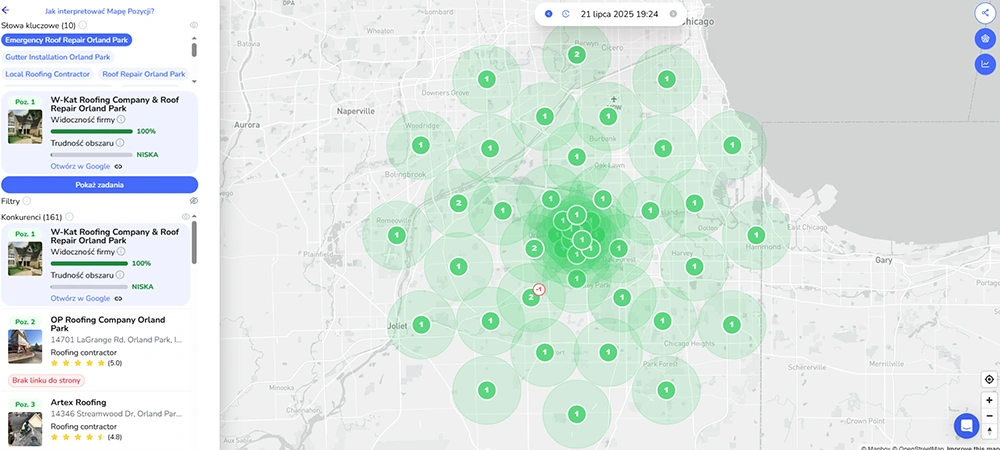Viewport: 1000px width, 450px height.
Task: Toggle the Konkurenci eye icon
Action: 185,216
